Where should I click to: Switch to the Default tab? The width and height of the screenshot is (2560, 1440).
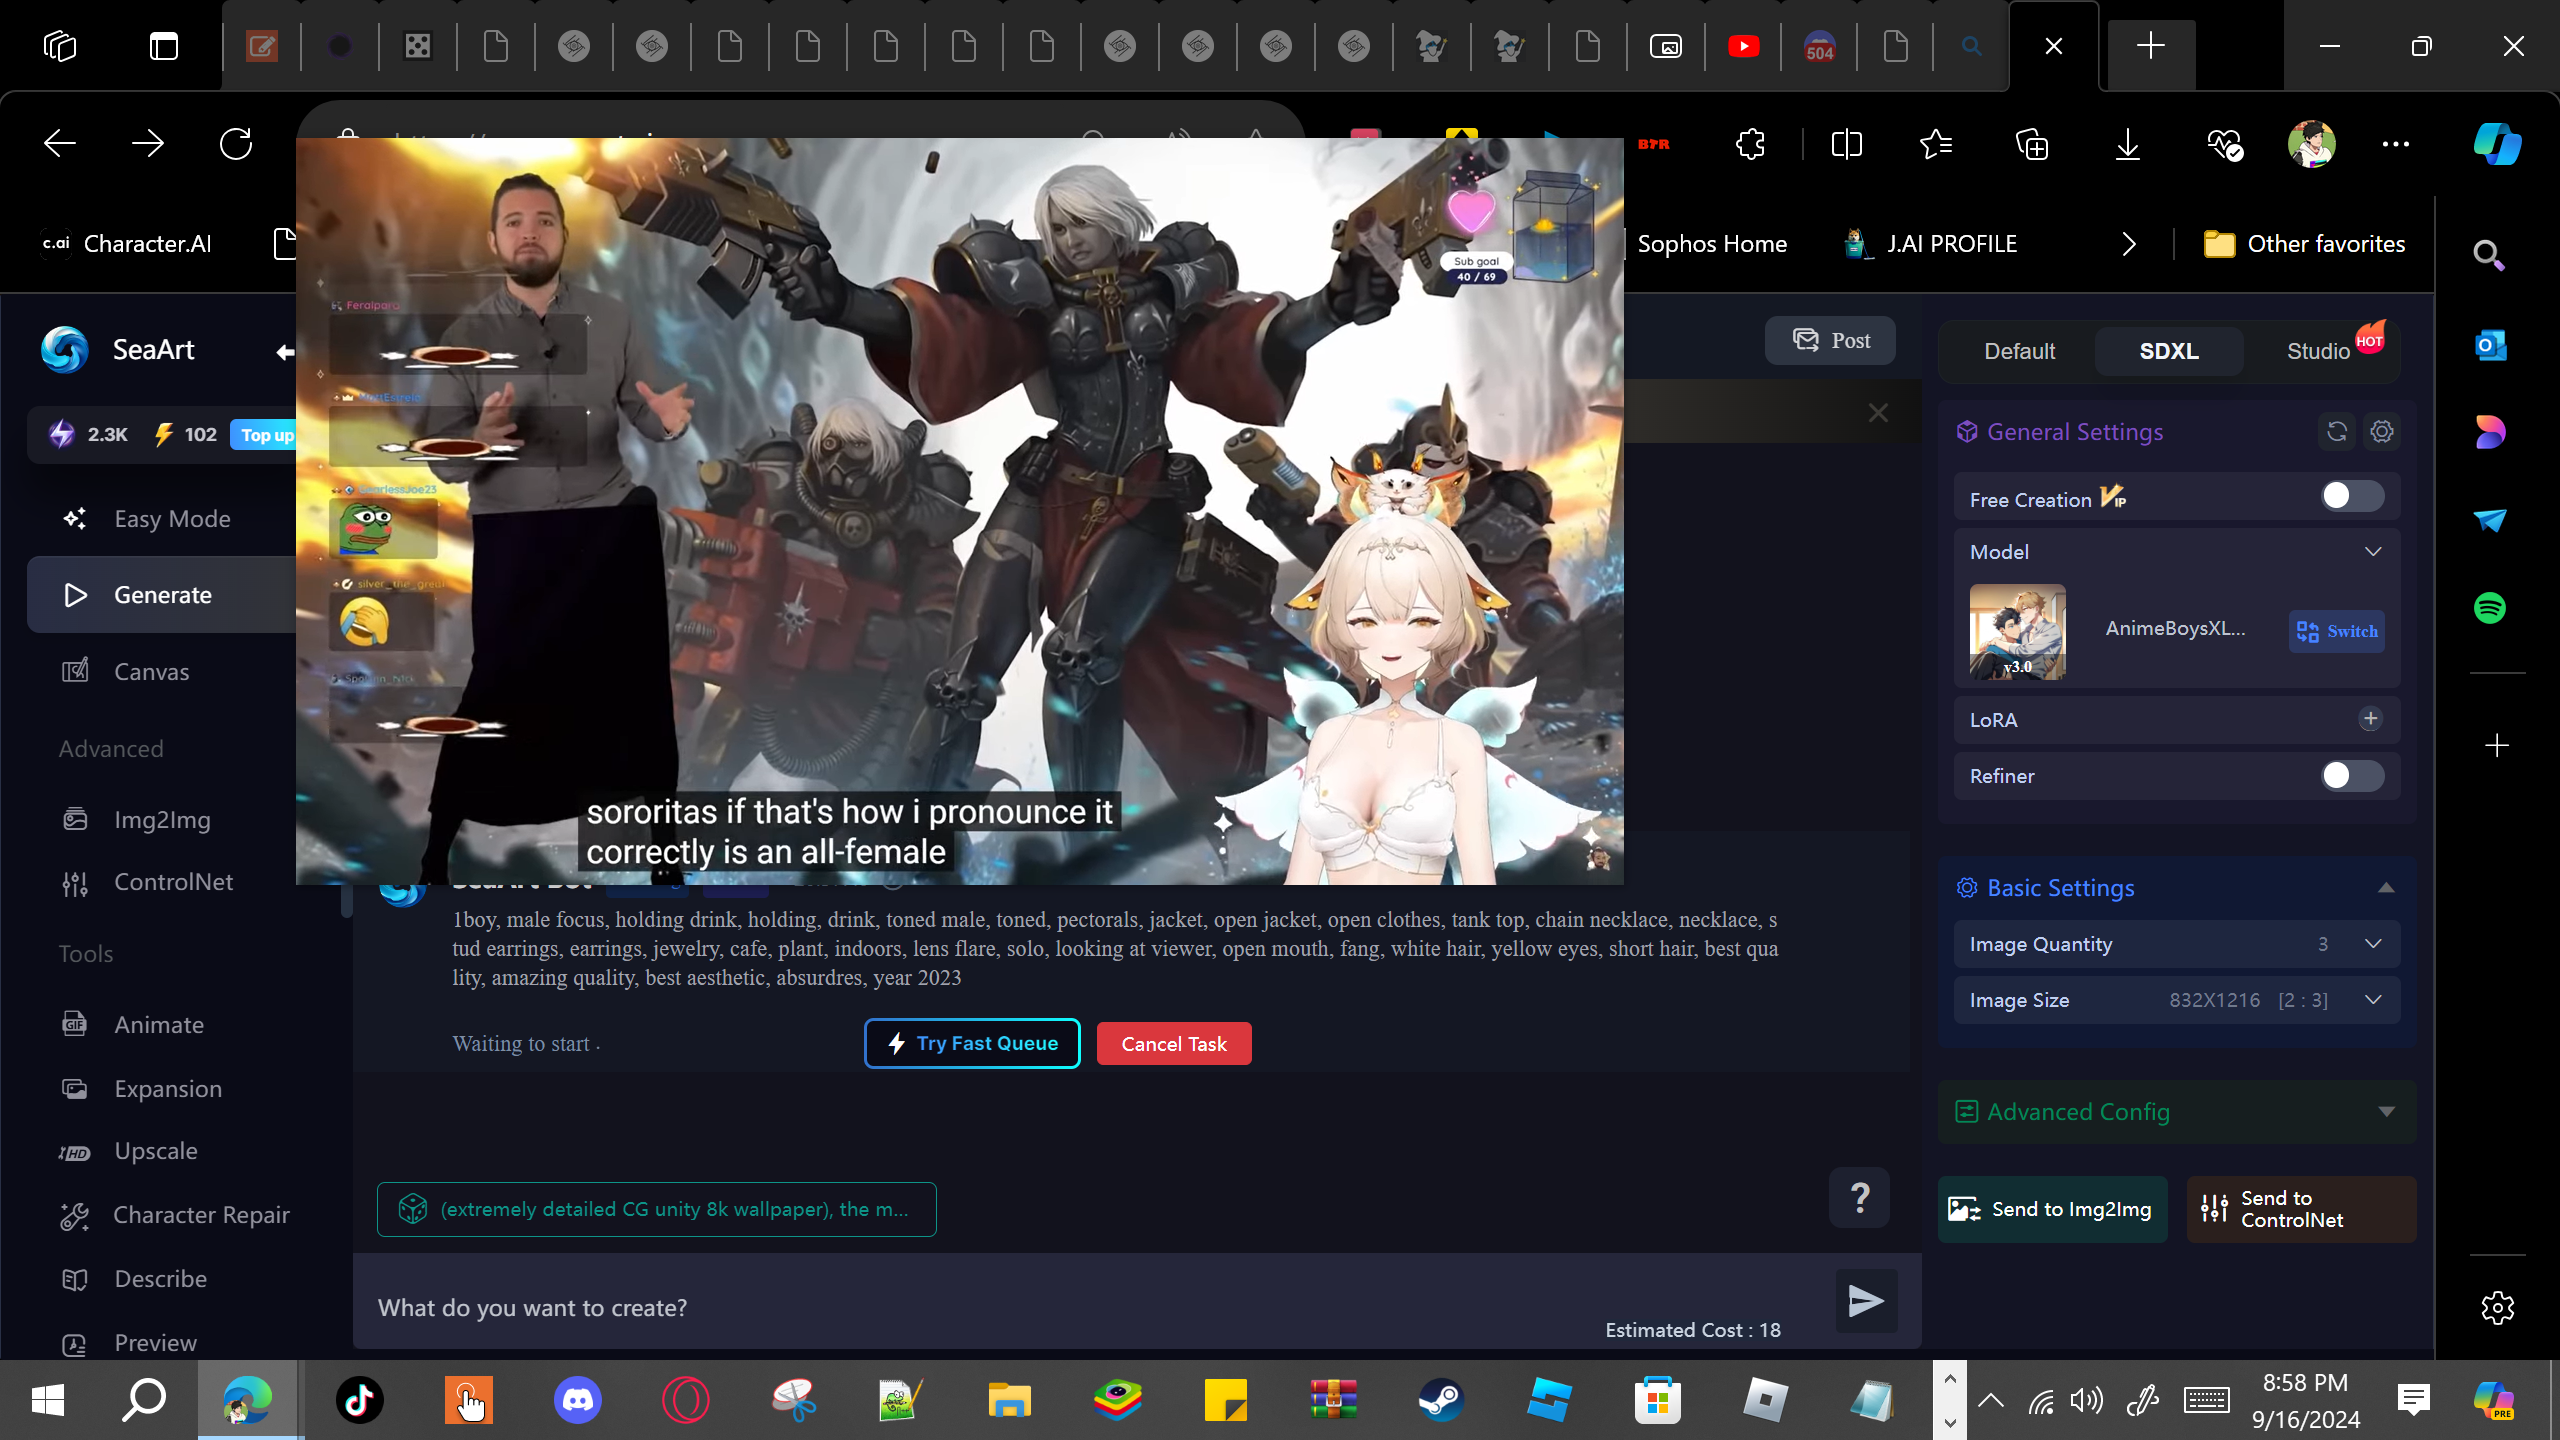coord(2019,351)
